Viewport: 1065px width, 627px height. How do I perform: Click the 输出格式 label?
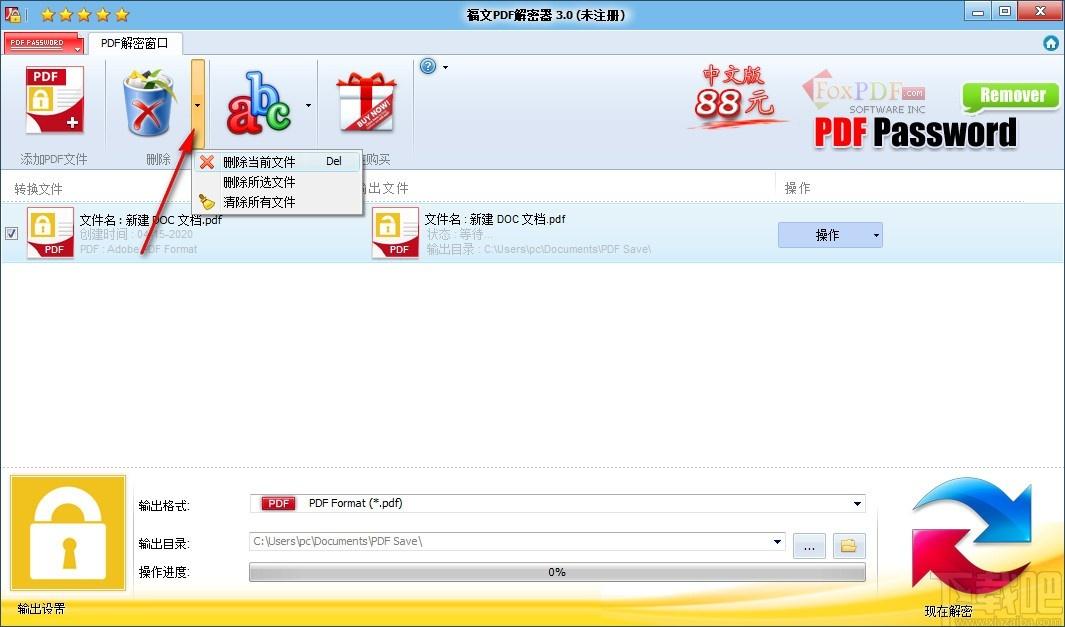click(x=164, y=505)
